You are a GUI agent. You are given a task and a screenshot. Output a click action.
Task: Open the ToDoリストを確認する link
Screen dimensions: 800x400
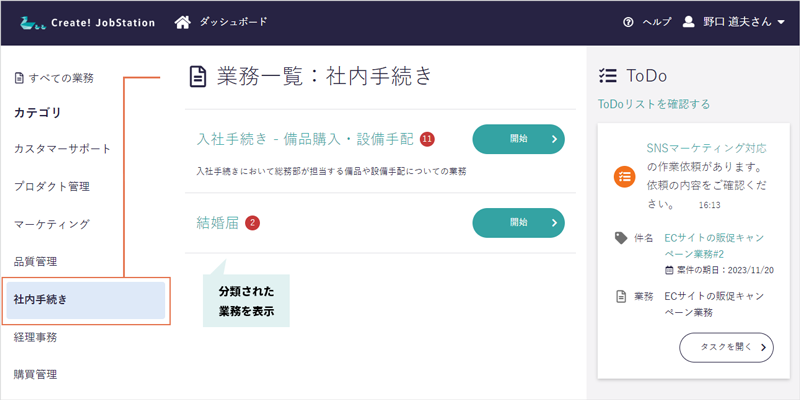654,104
